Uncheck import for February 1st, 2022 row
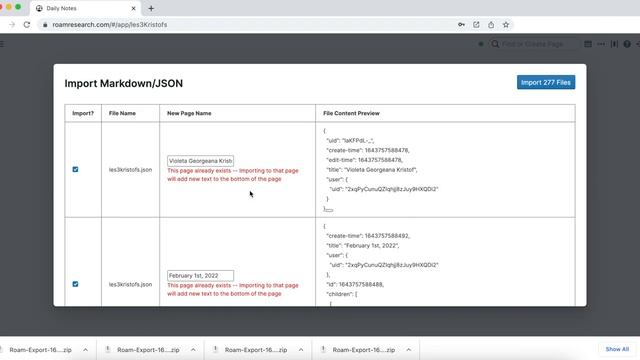Viewport: 640px width, 360px height. [75, 284]
